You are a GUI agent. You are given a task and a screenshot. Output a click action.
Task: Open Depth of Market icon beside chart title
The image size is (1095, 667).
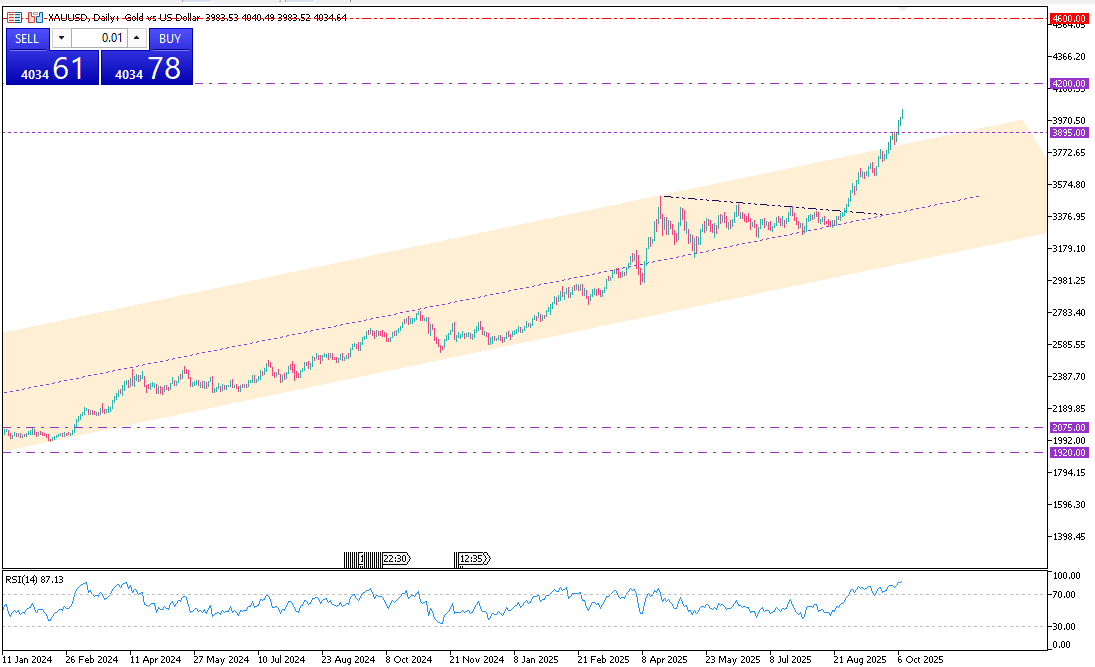click(x=34, y=18)
